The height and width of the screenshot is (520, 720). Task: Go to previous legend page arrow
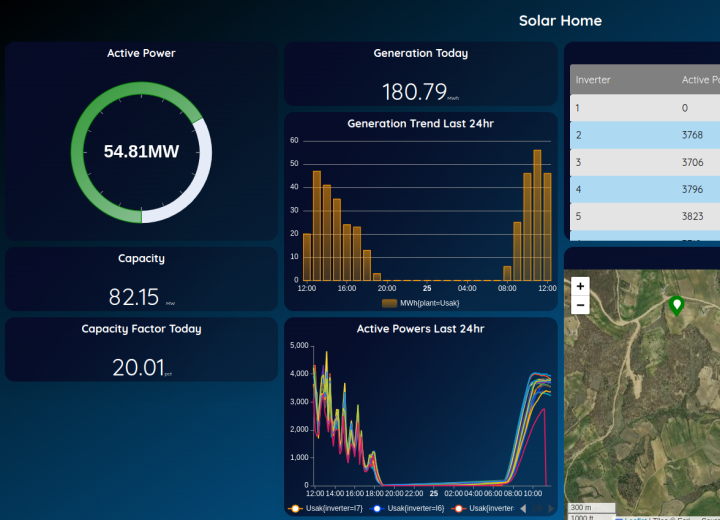click(x=523, y=509)
